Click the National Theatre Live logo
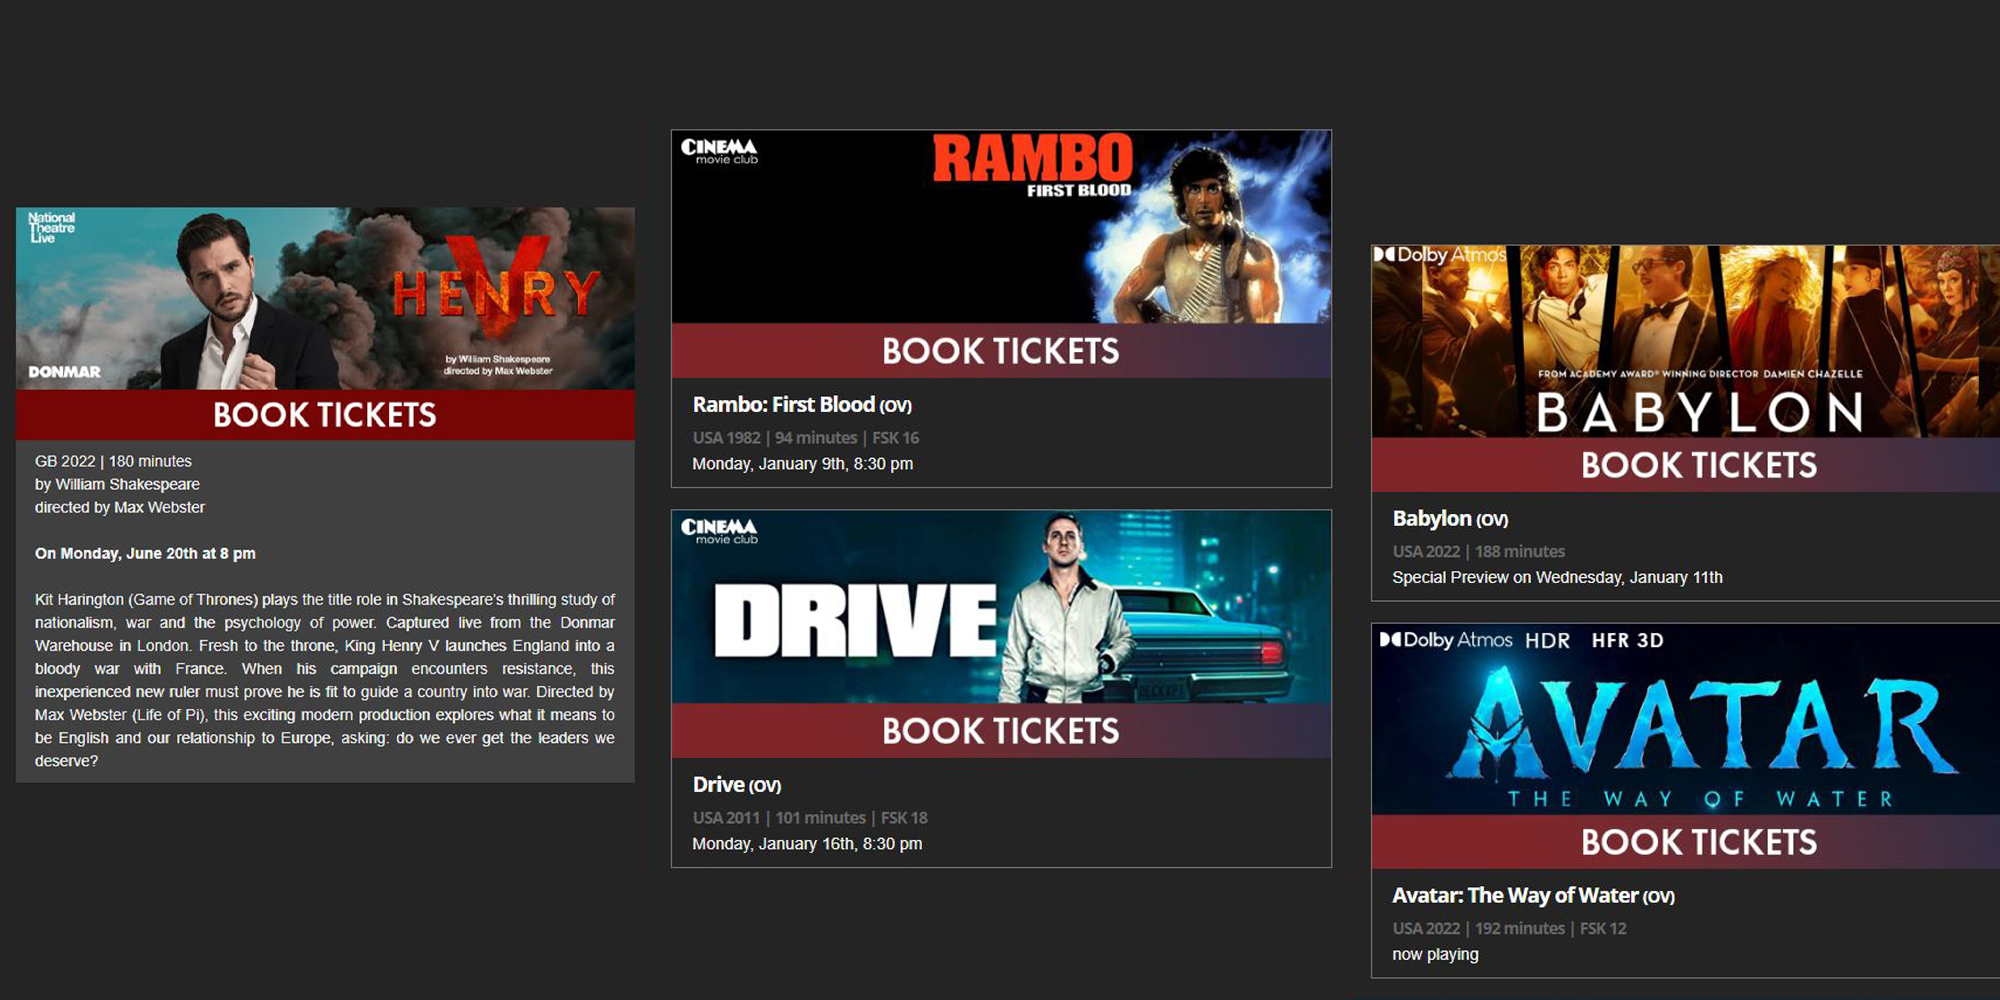The image size is (2000, 1000). [x=51, y=228]
